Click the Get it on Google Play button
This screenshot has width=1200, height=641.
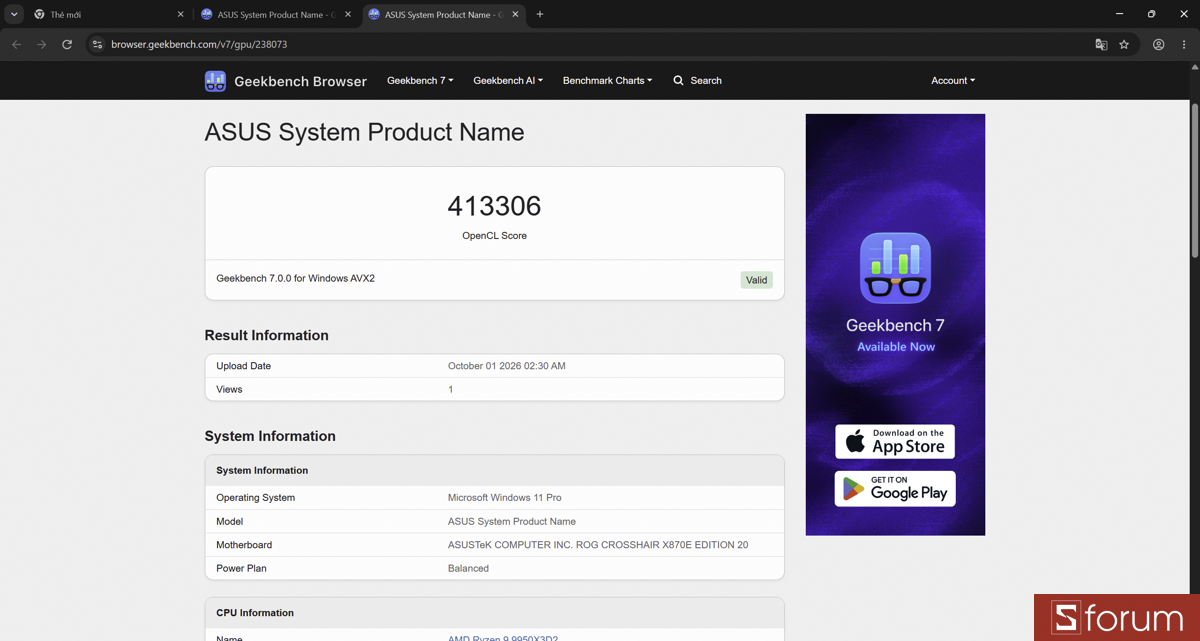[x=895, y=488]
